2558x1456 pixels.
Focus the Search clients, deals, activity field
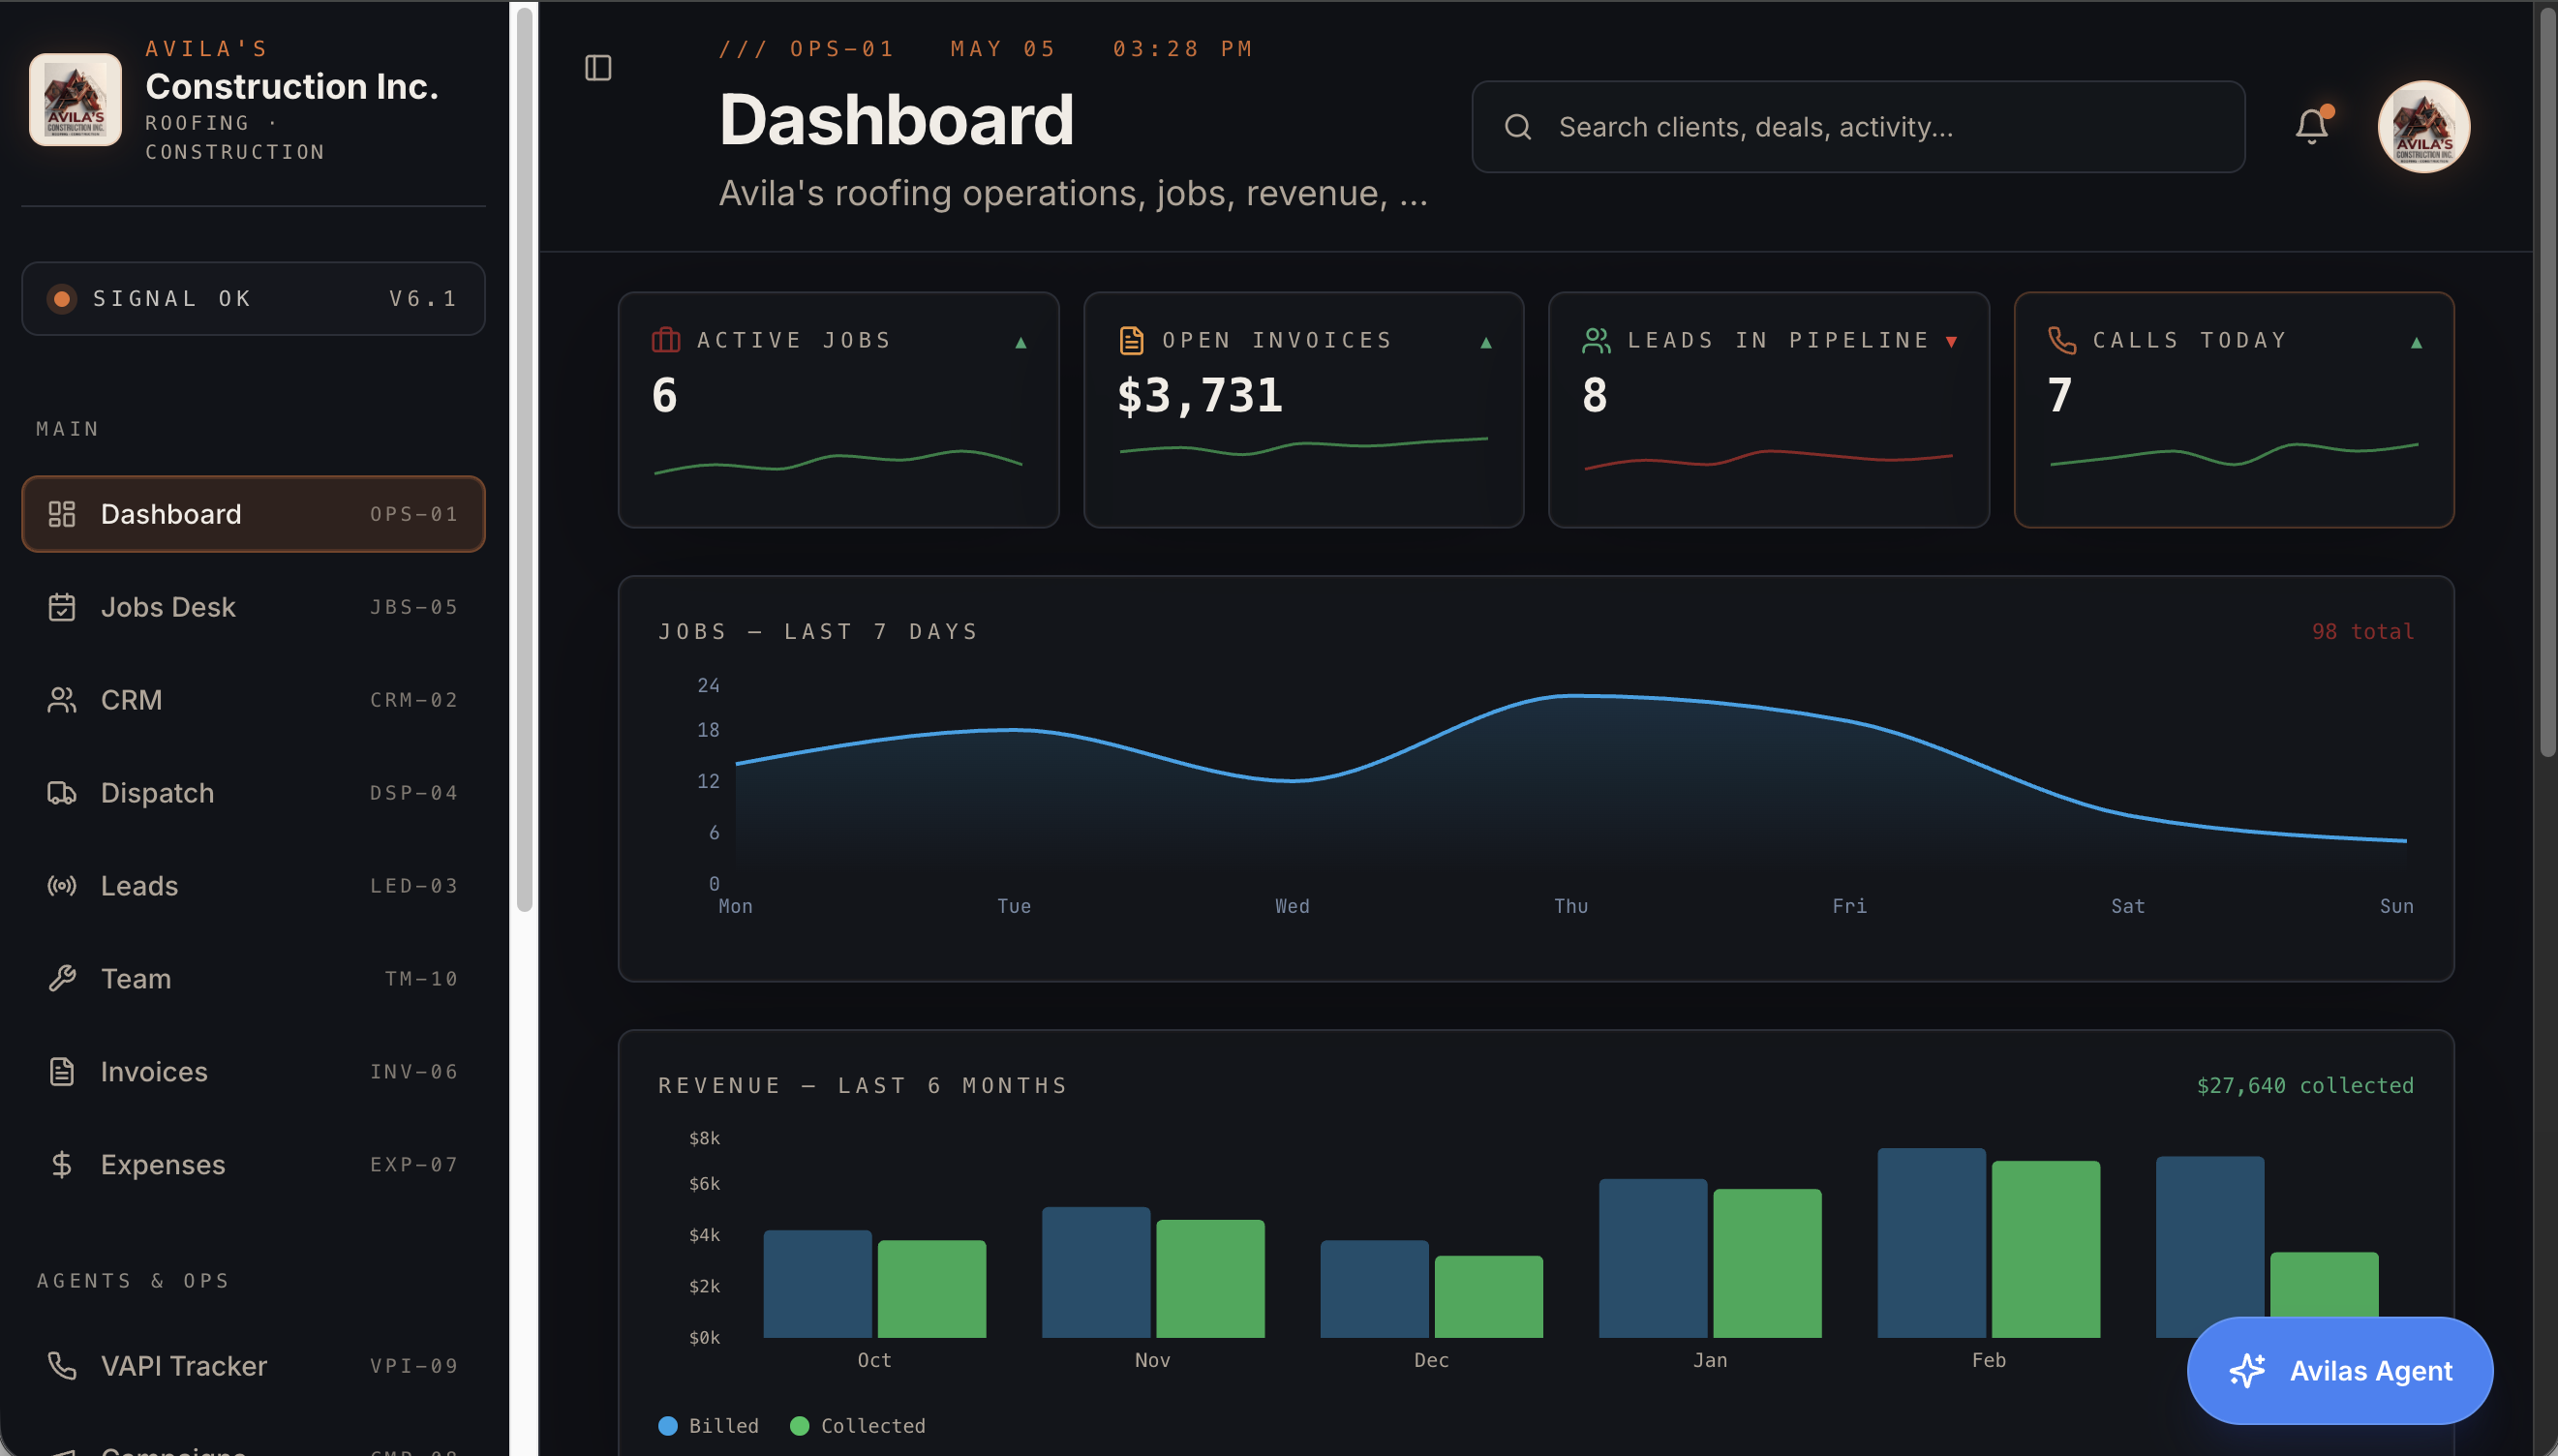coord(1858,127)
